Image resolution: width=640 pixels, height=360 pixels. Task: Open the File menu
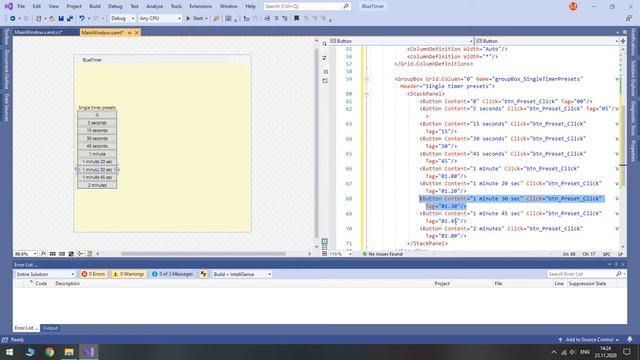[21, 6]
